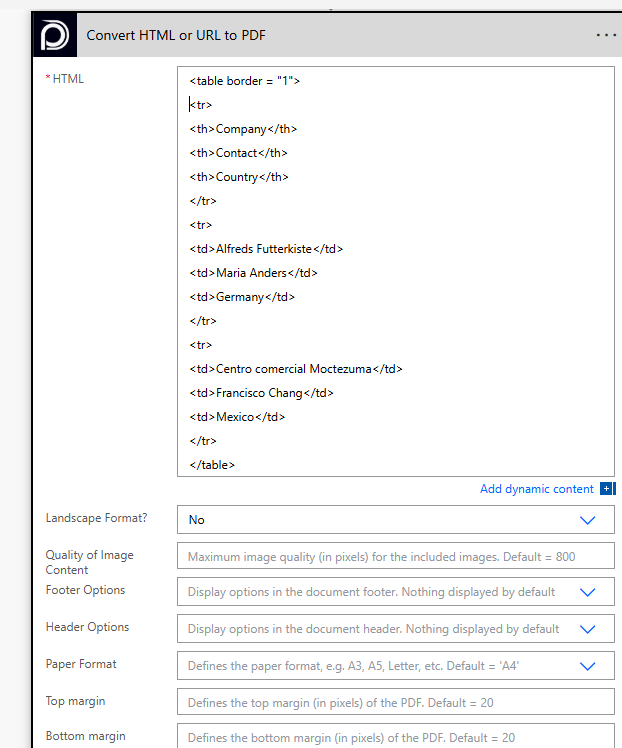The width and height of the screenshot is (622, 748).
Task: Click the Maria Anders line in HTML
Action: (x=253, y=273)
